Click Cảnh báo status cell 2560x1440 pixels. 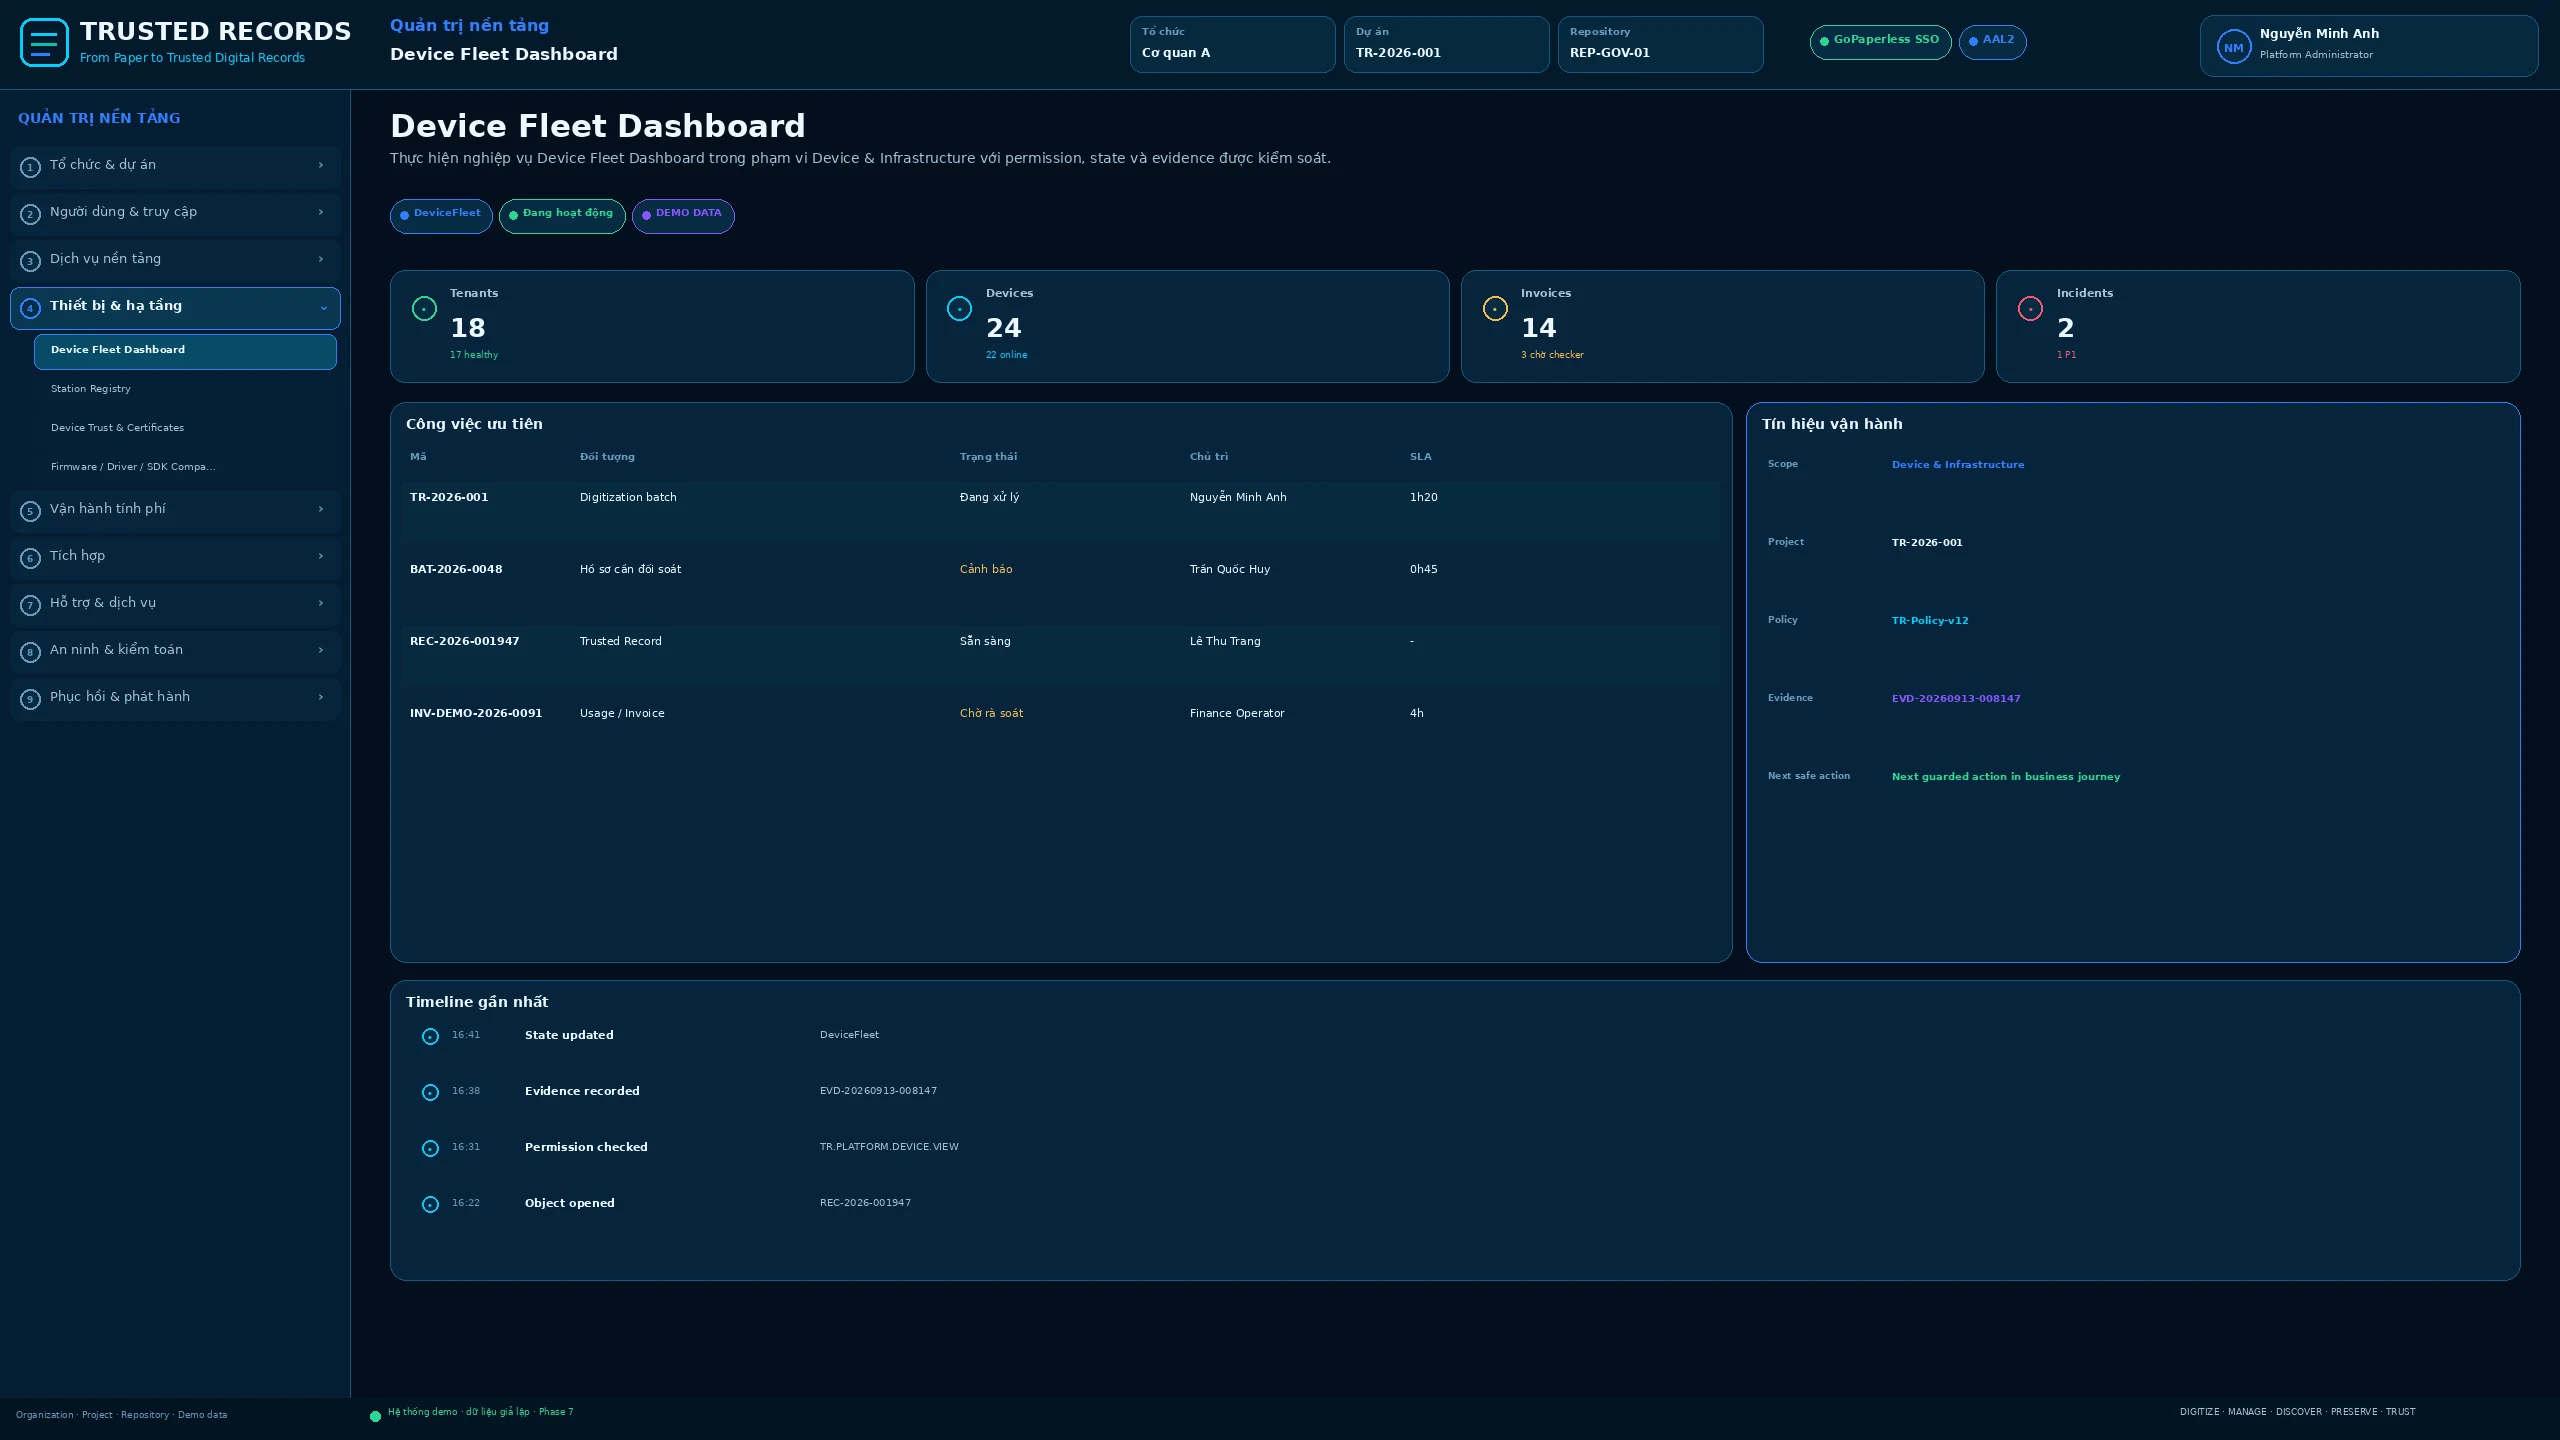pyautogui.click(x=986, y=569)
